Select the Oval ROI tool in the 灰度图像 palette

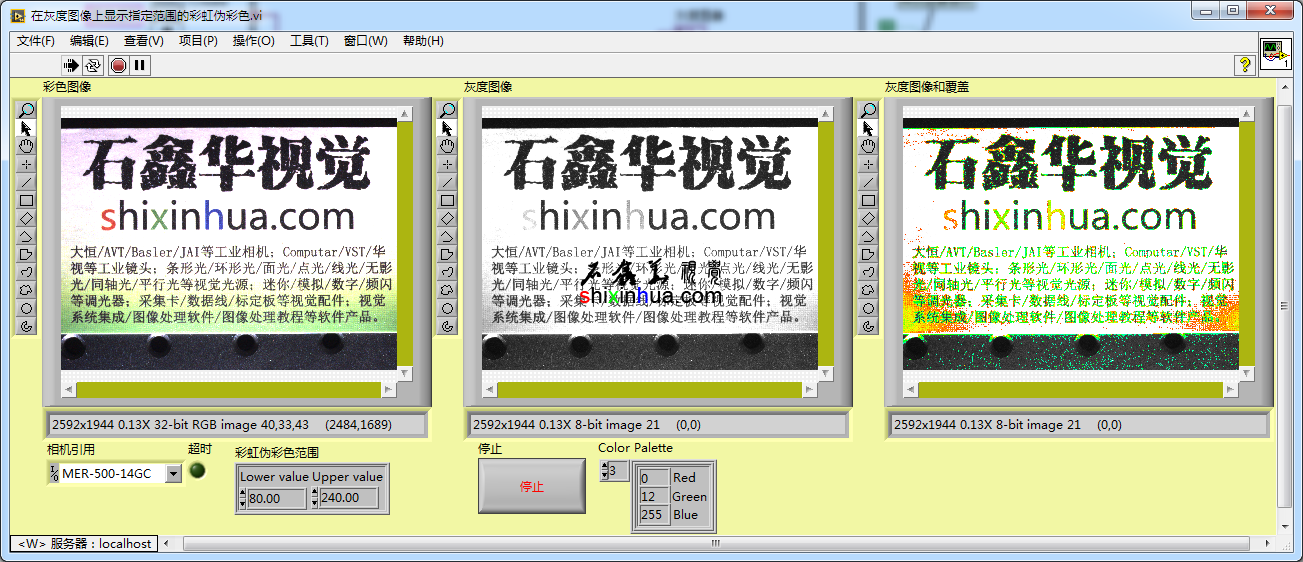click(447, 308)
